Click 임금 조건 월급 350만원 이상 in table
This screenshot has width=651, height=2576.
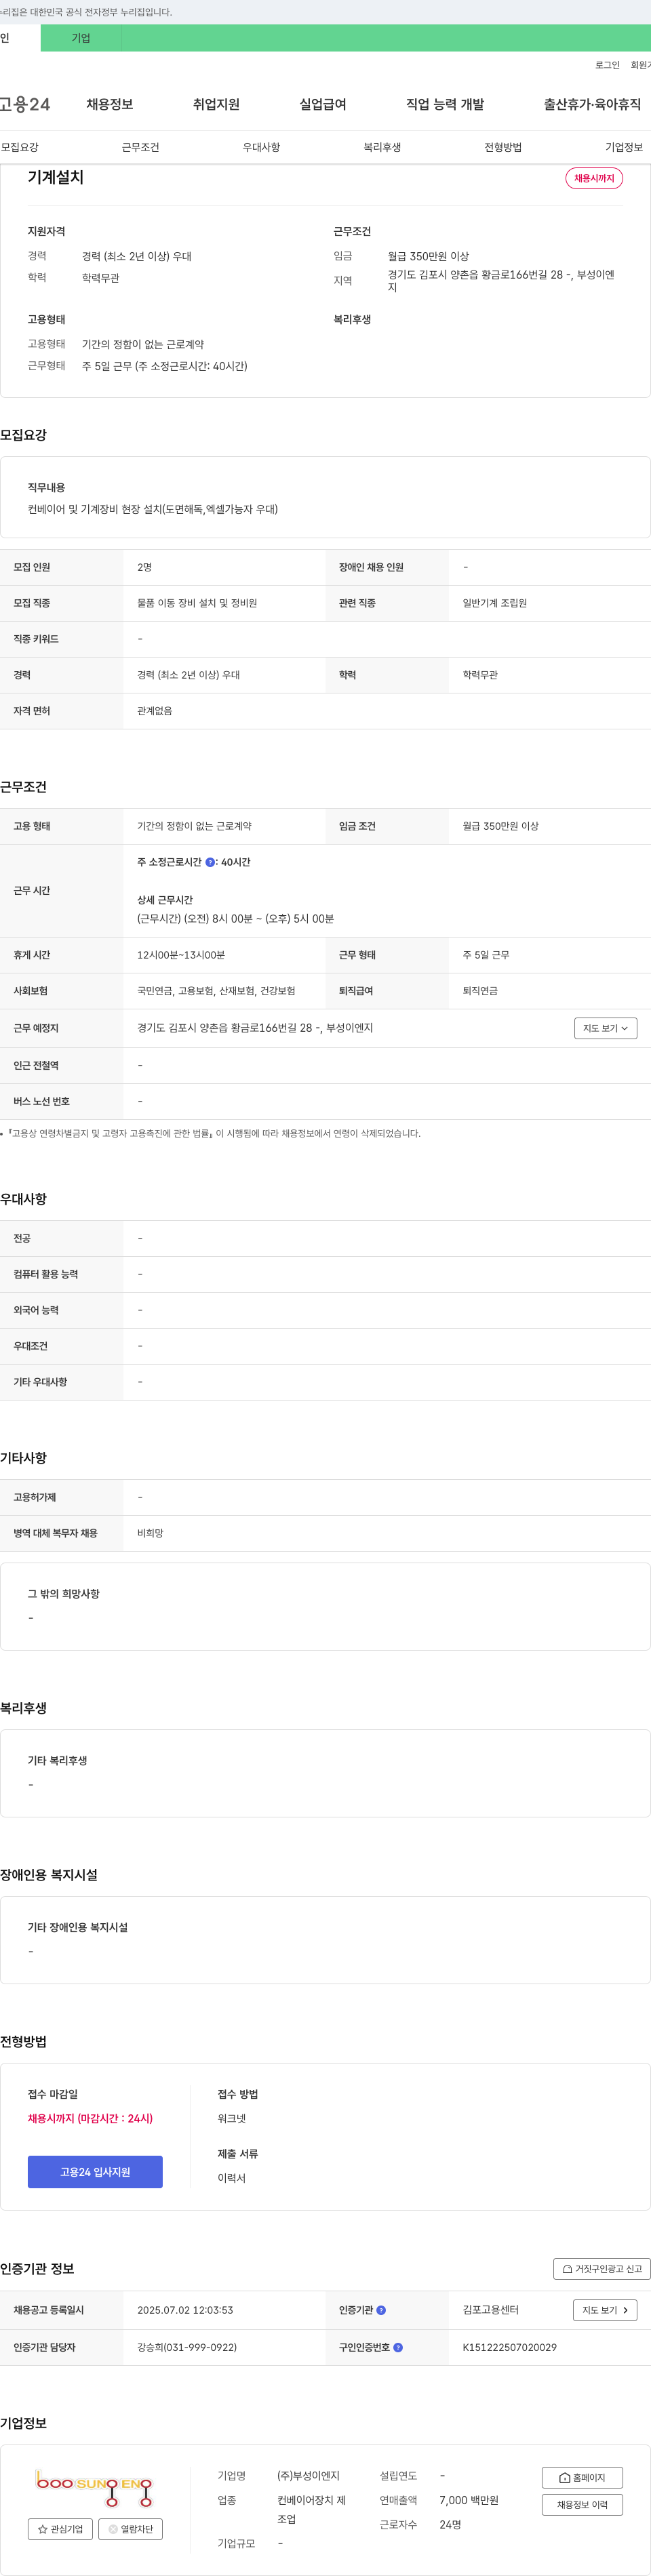tap(500, 826)
